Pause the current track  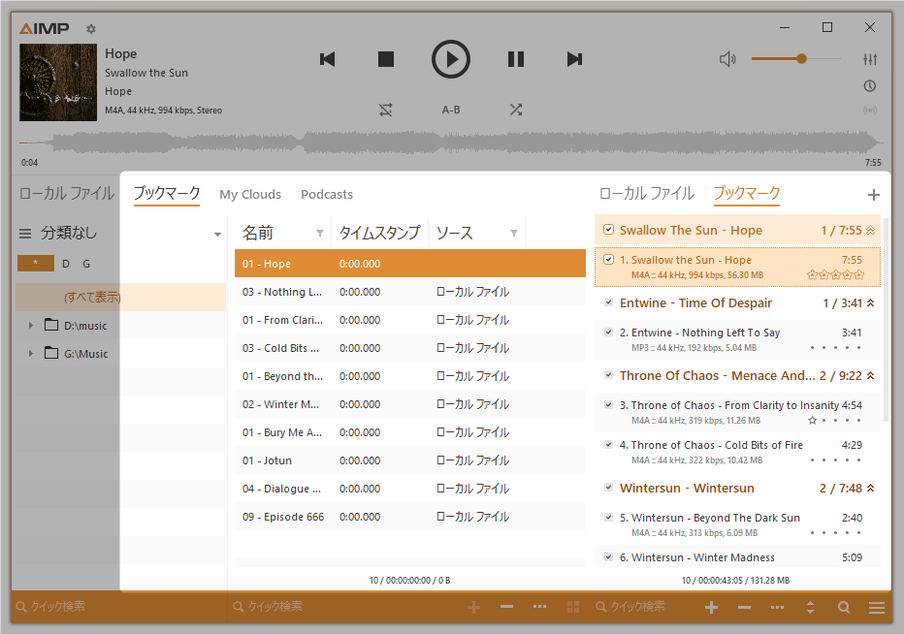click(515, 59)
